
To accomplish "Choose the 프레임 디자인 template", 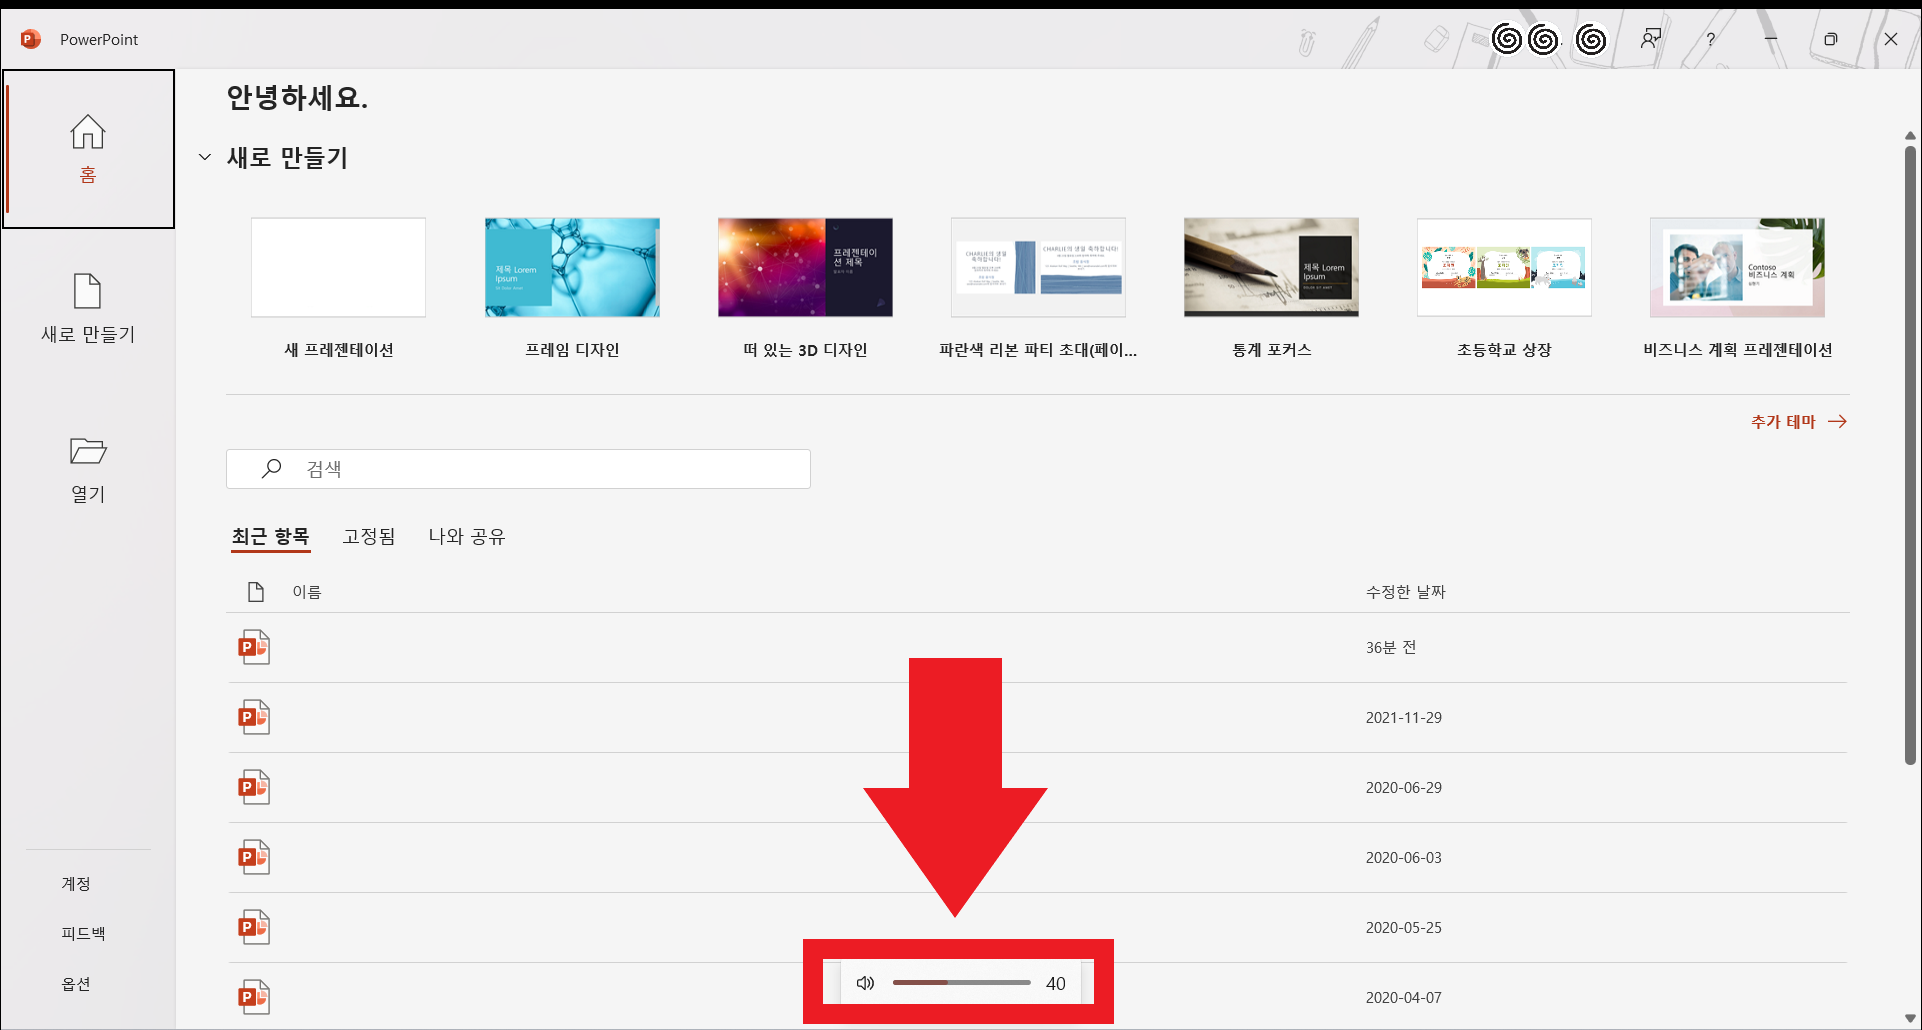I will pos(572,287).
